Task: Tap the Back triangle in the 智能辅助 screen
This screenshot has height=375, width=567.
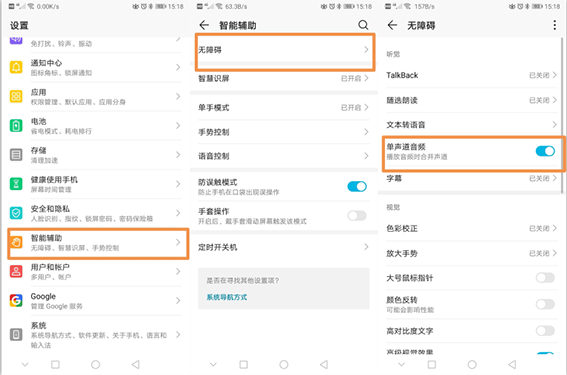Action: click(324, 365)
